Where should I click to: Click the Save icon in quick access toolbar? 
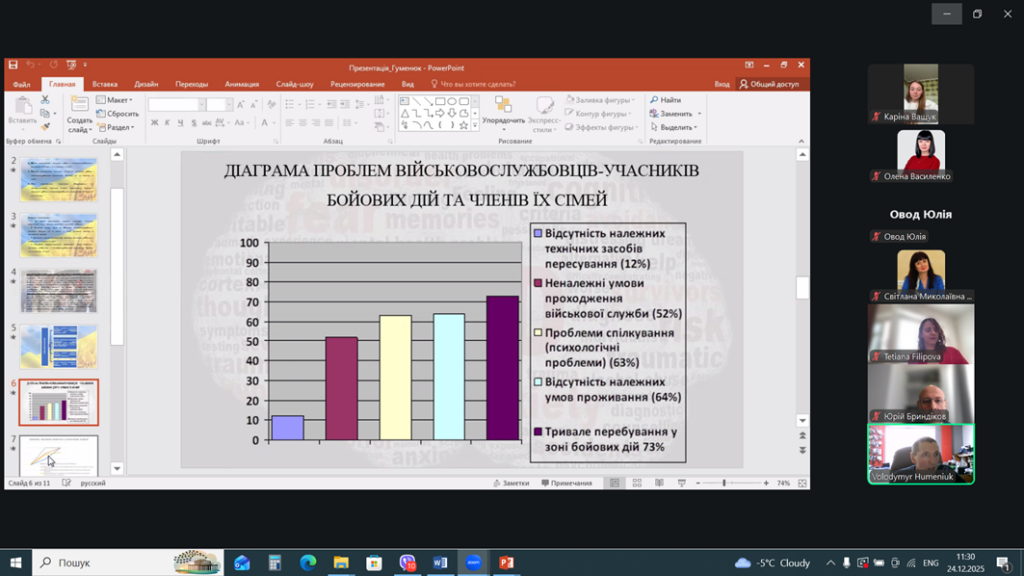click(x=13, y=65)
